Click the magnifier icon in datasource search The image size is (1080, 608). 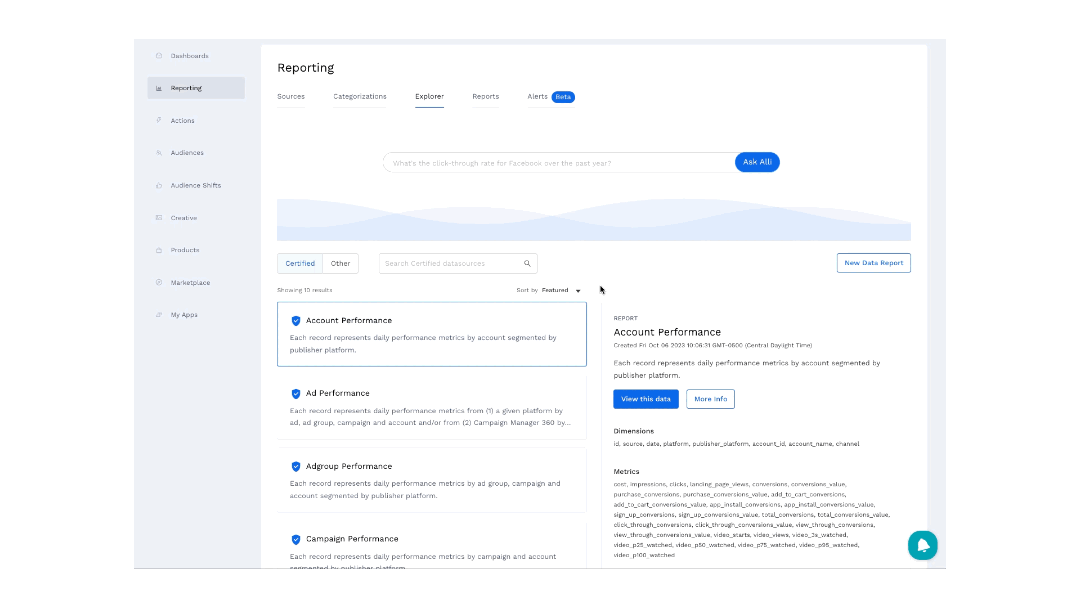click(527, 264)
